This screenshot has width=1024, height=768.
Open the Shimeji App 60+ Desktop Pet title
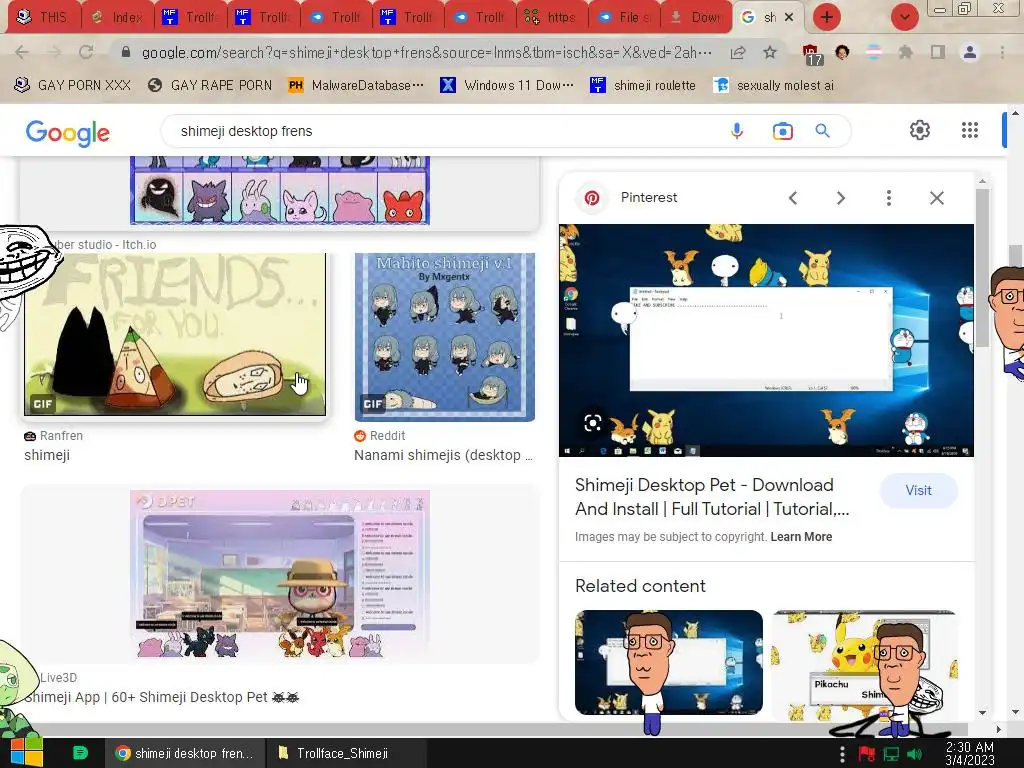[x=161, y=697]
